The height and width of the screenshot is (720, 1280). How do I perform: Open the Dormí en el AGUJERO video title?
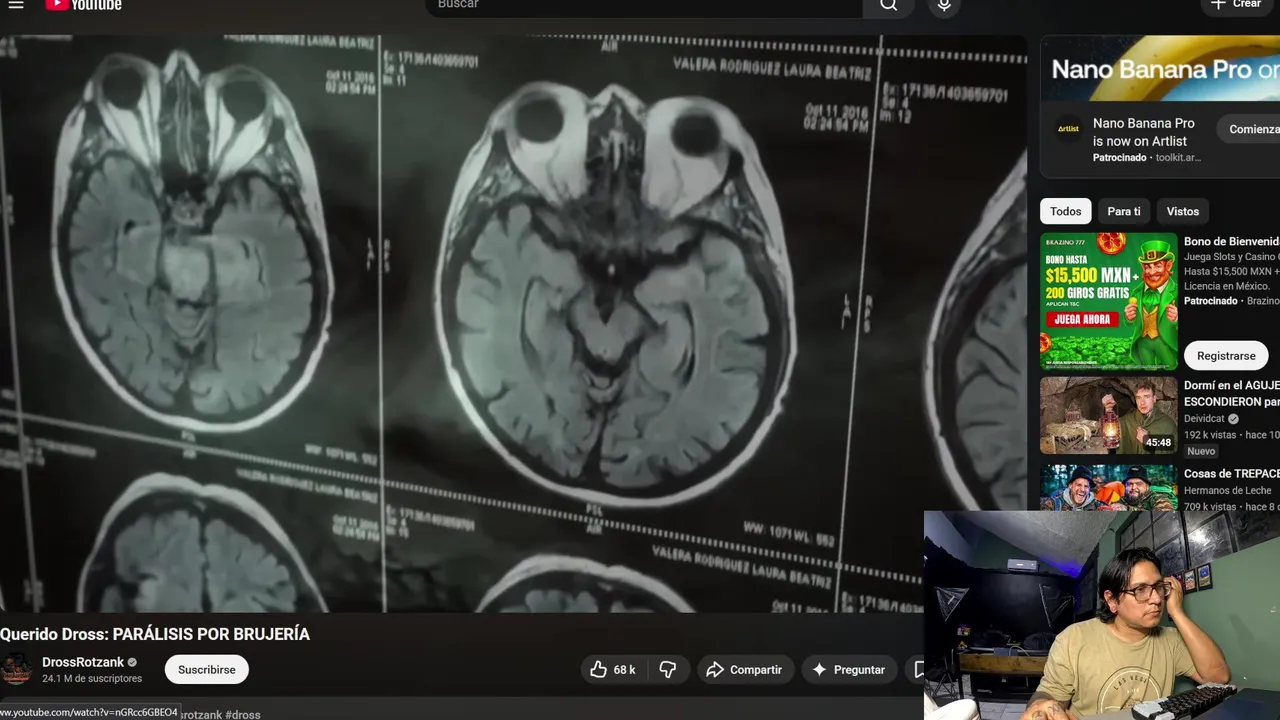click(1232, 393)
